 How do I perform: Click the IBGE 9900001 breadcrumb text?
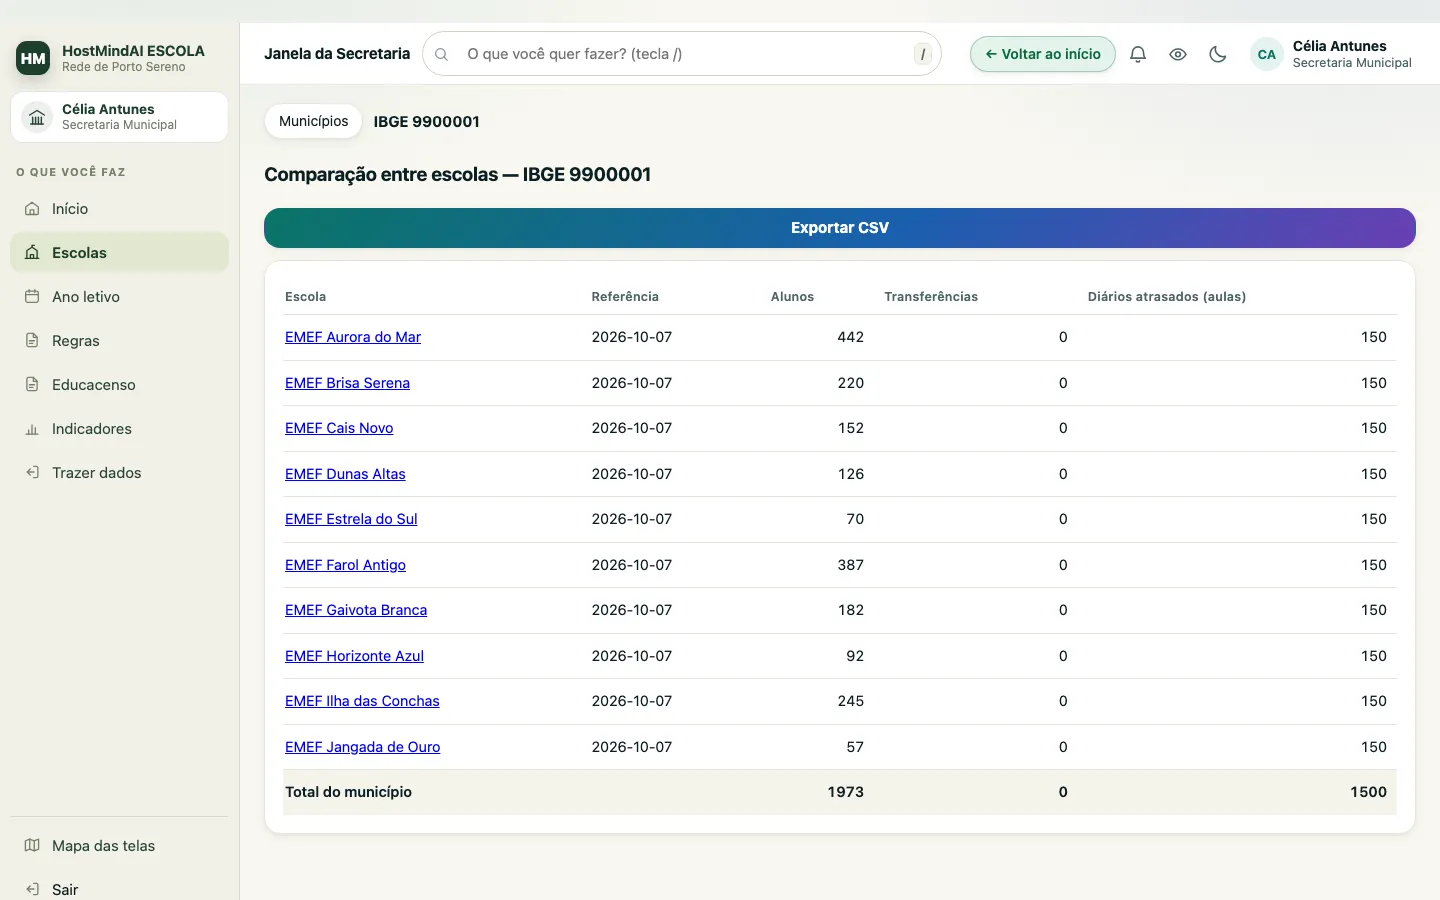(427, 121)
